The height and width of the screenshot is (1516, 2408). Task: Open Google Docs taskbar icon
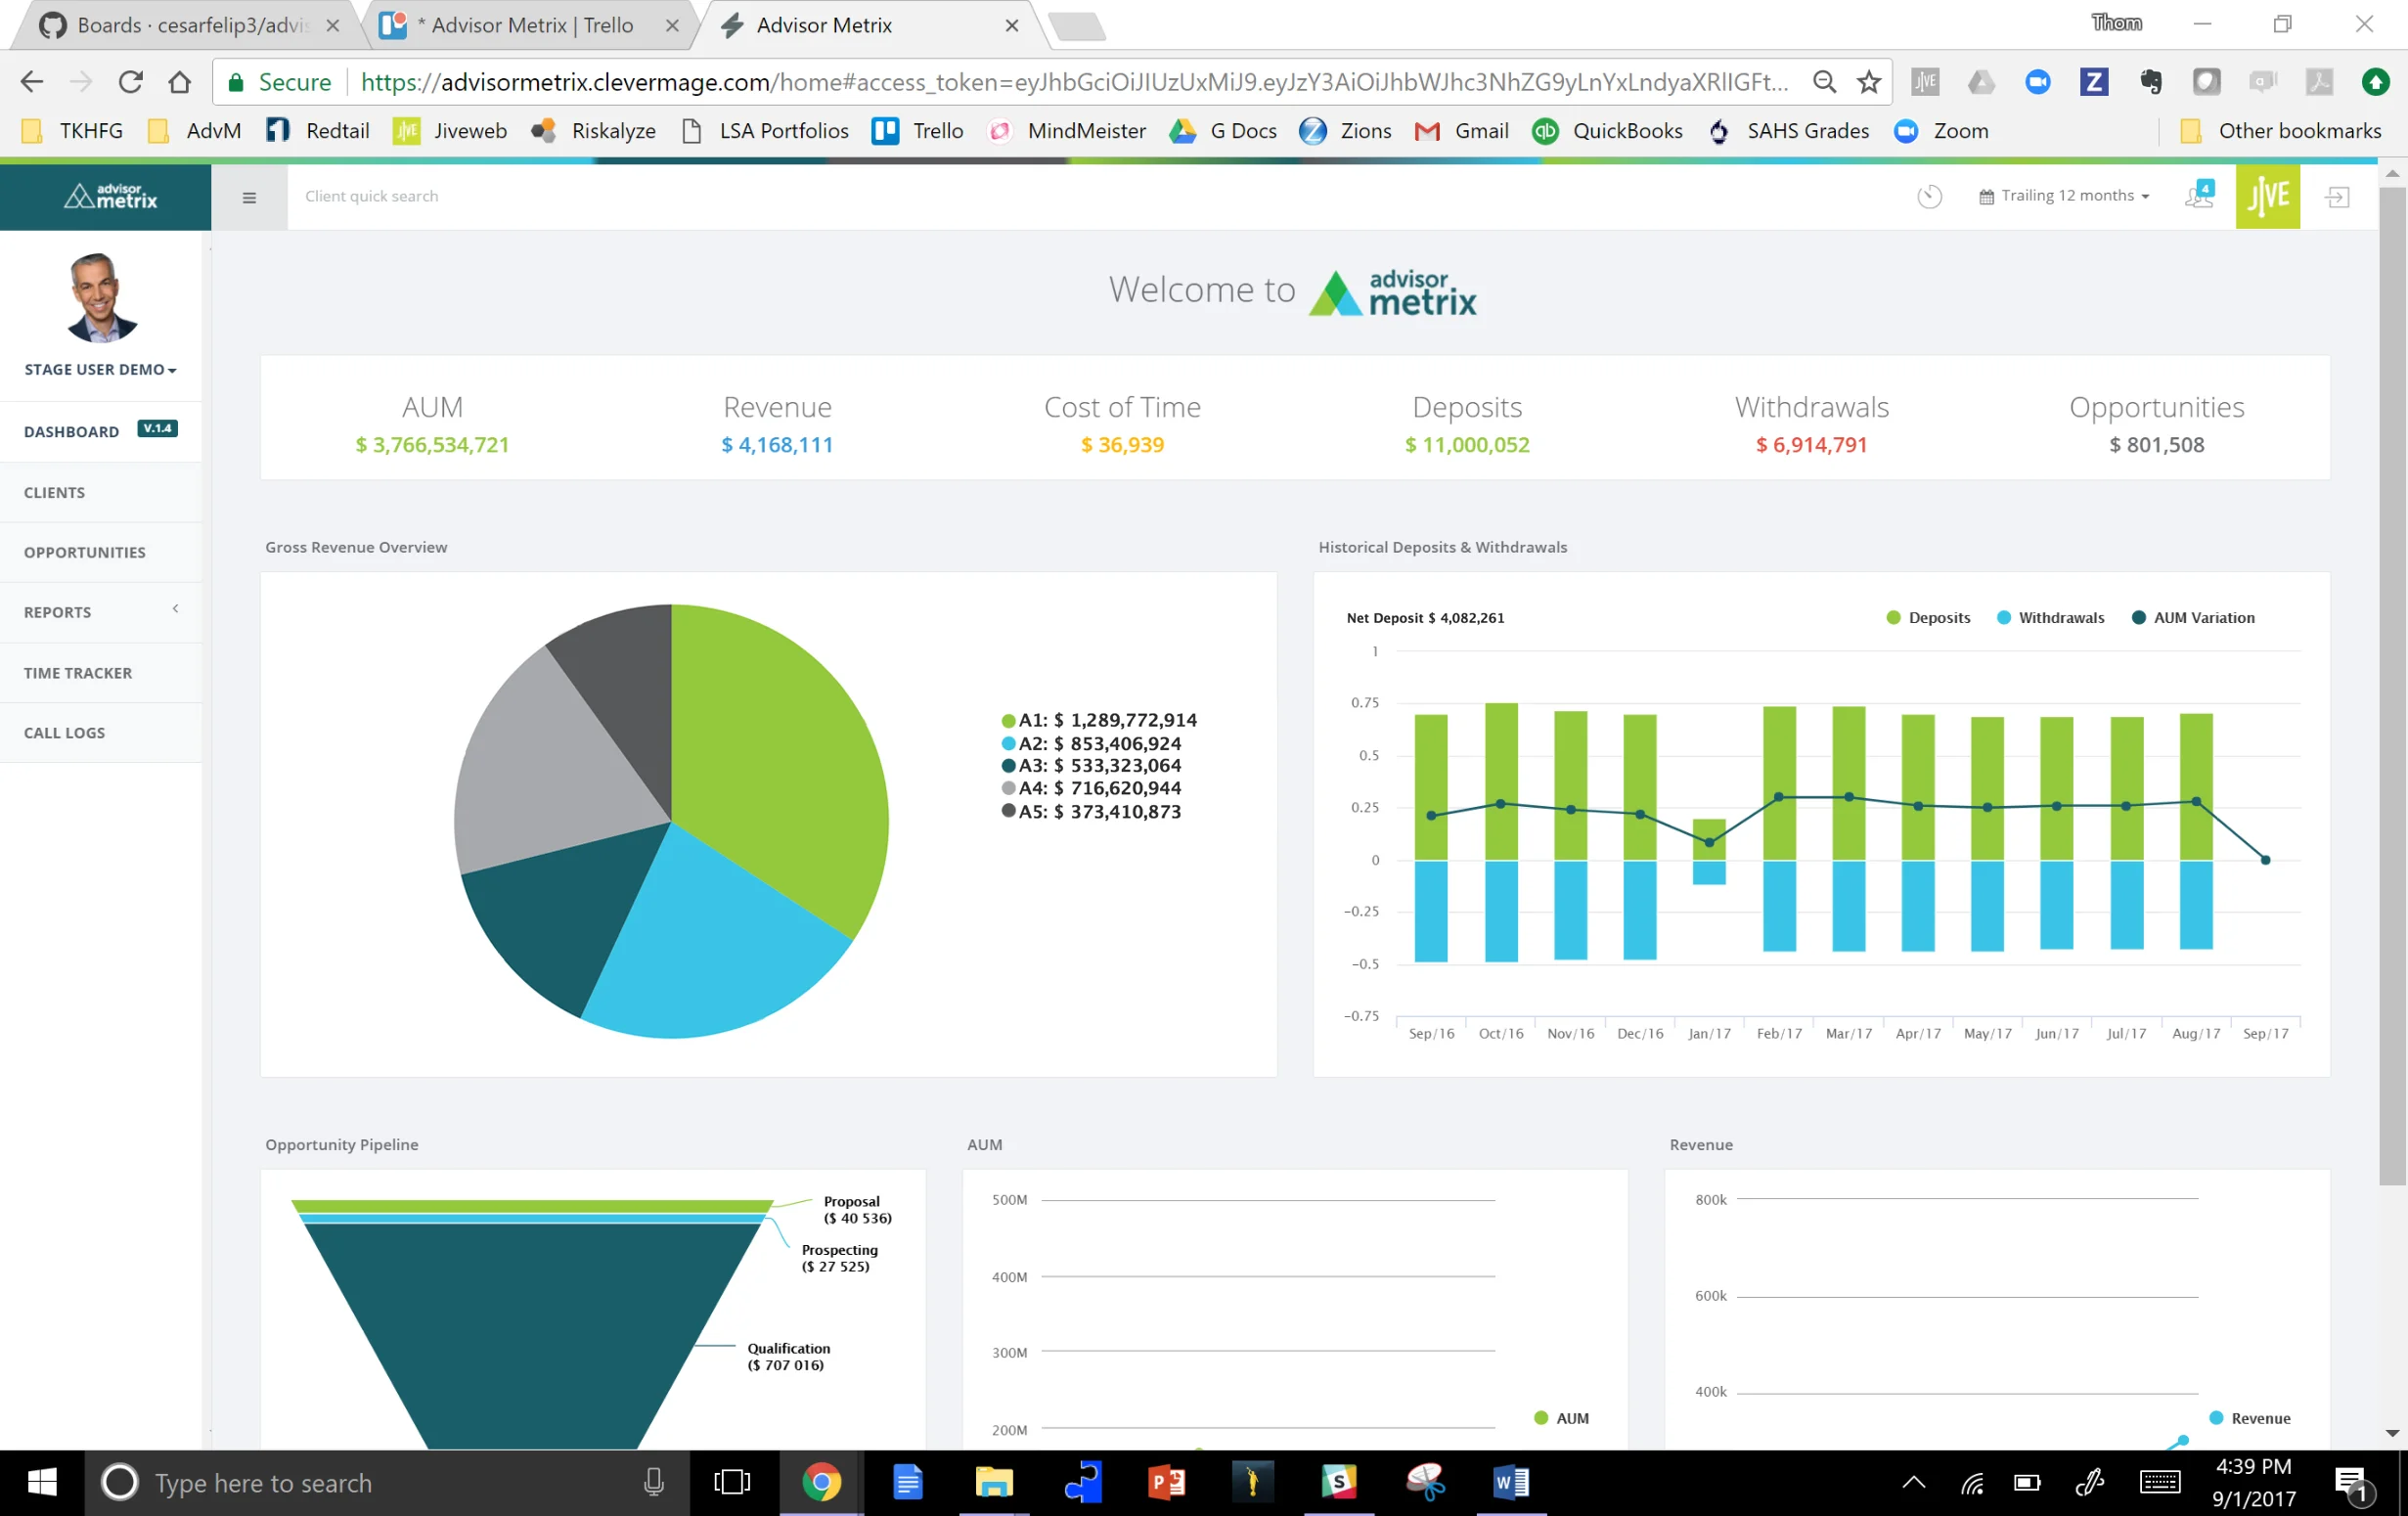point(907,1482)
